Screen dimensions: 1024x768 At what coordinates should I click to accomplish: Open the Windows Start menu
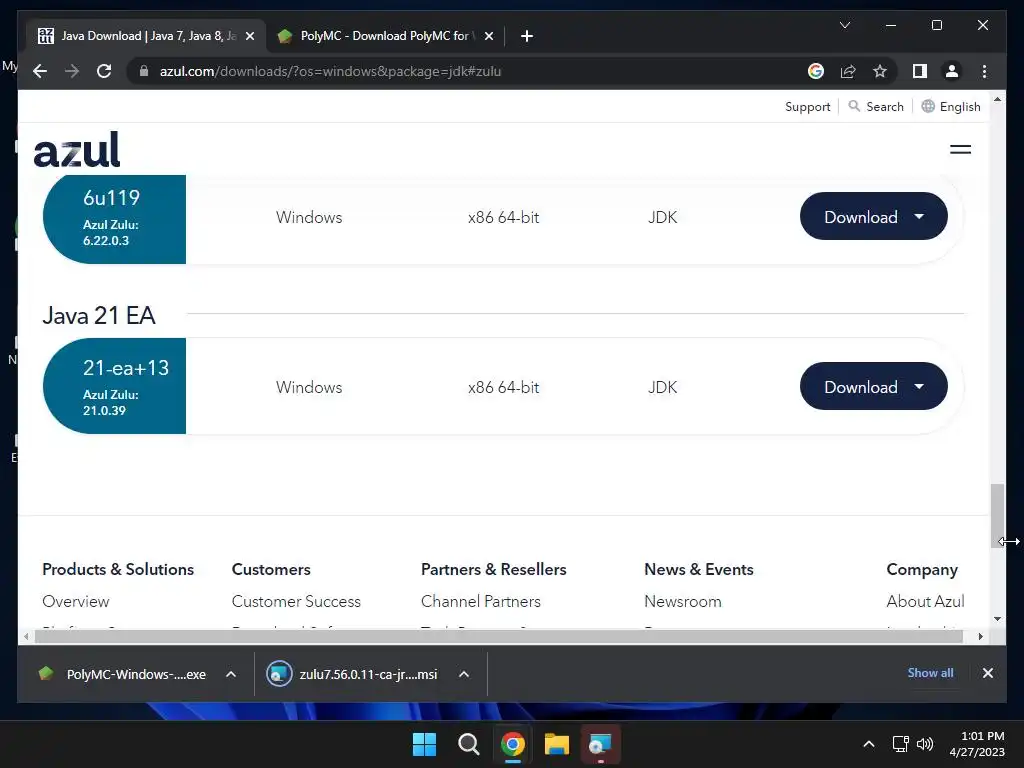tap(424, 744)
